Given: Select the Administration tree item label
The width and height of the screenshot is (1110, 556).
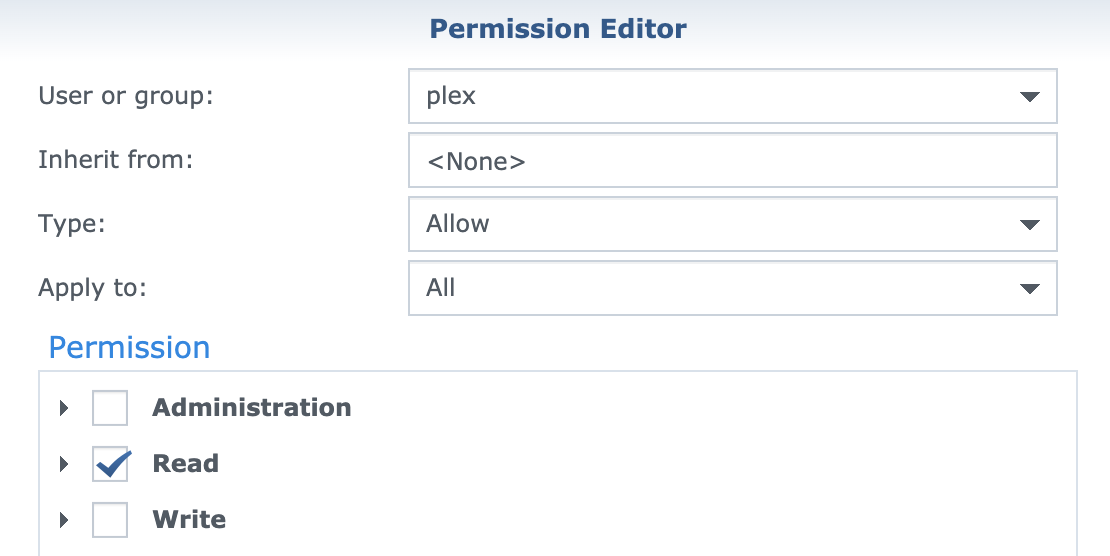Looking at the screenshot, I should point(251,408).
